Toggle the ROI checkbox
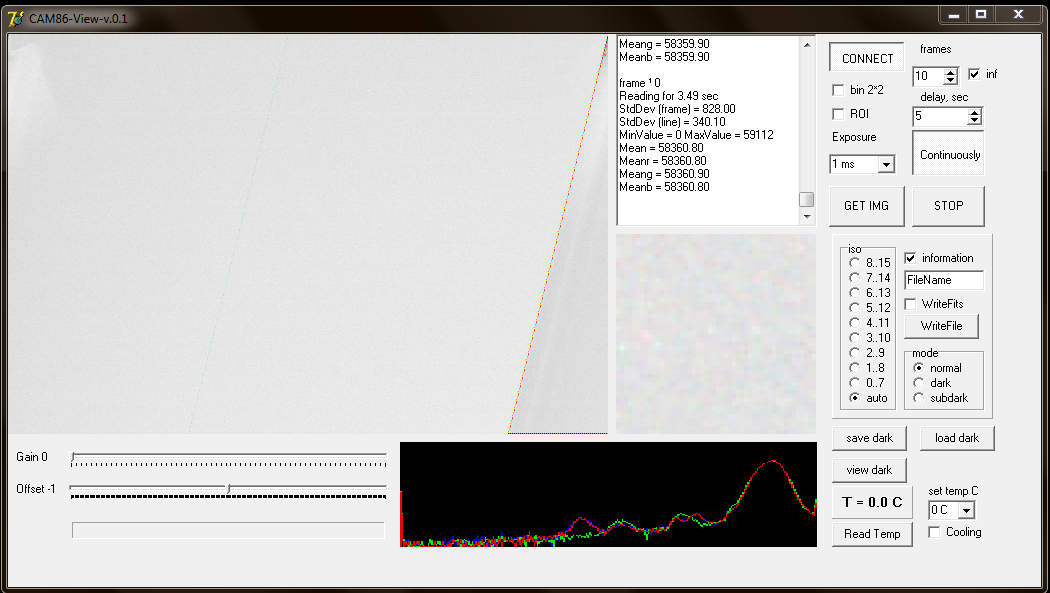Screen dimensions: 1050x593 tap(838, 114)
